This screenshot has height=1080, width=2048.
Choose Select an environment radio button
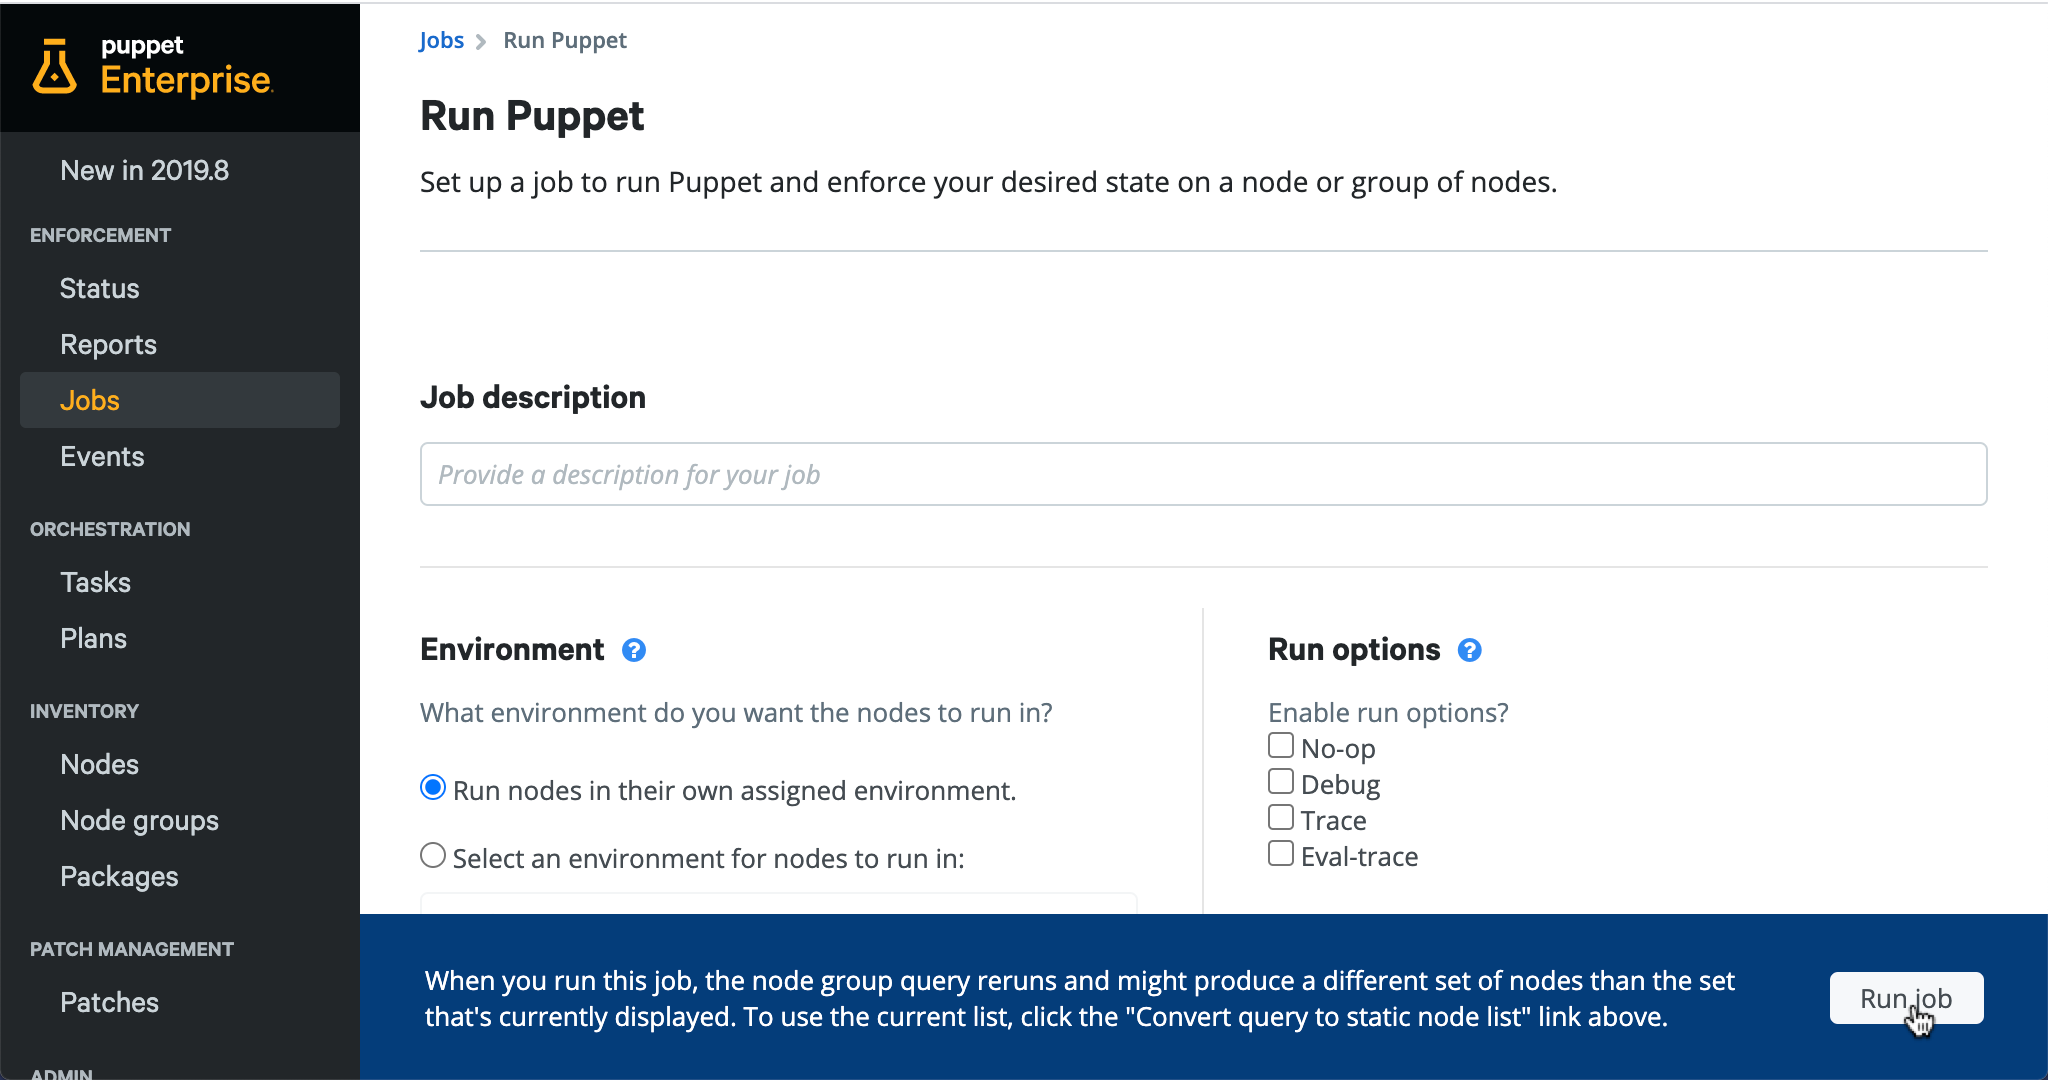click(433, 855)
